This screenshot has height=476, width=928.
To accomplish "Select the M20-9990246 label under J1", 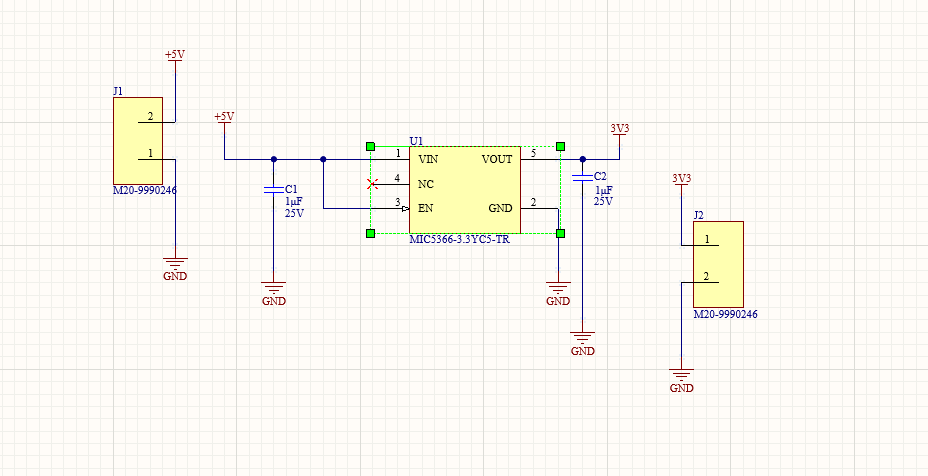I will tap(145, 189).
